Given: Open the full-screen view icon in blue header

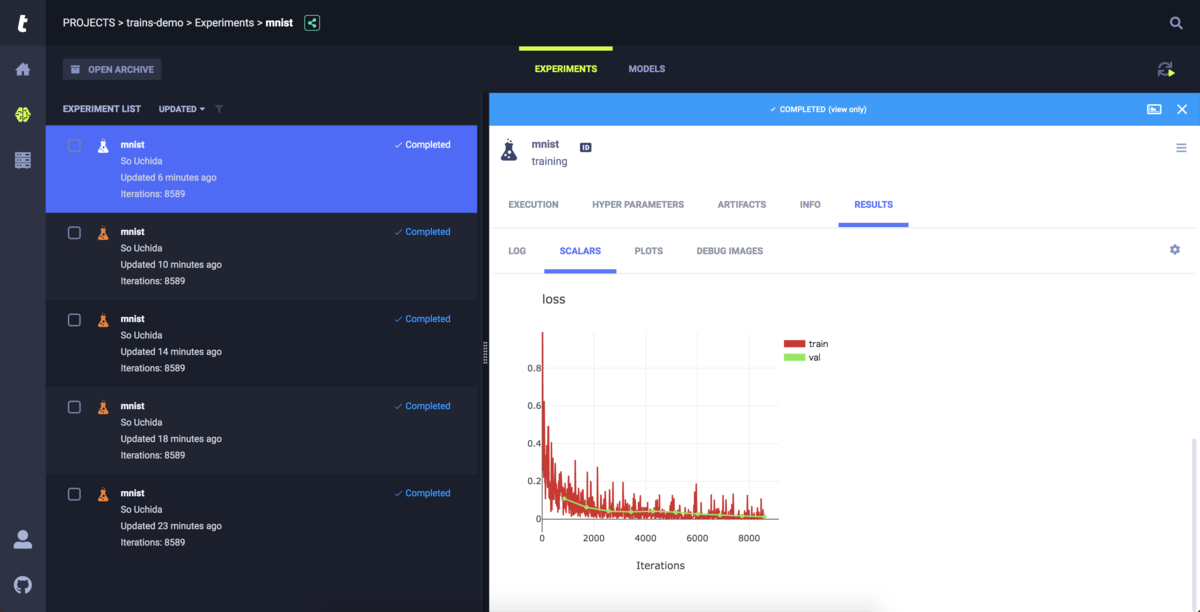Looking at the screenshot, I should 1154,109.
